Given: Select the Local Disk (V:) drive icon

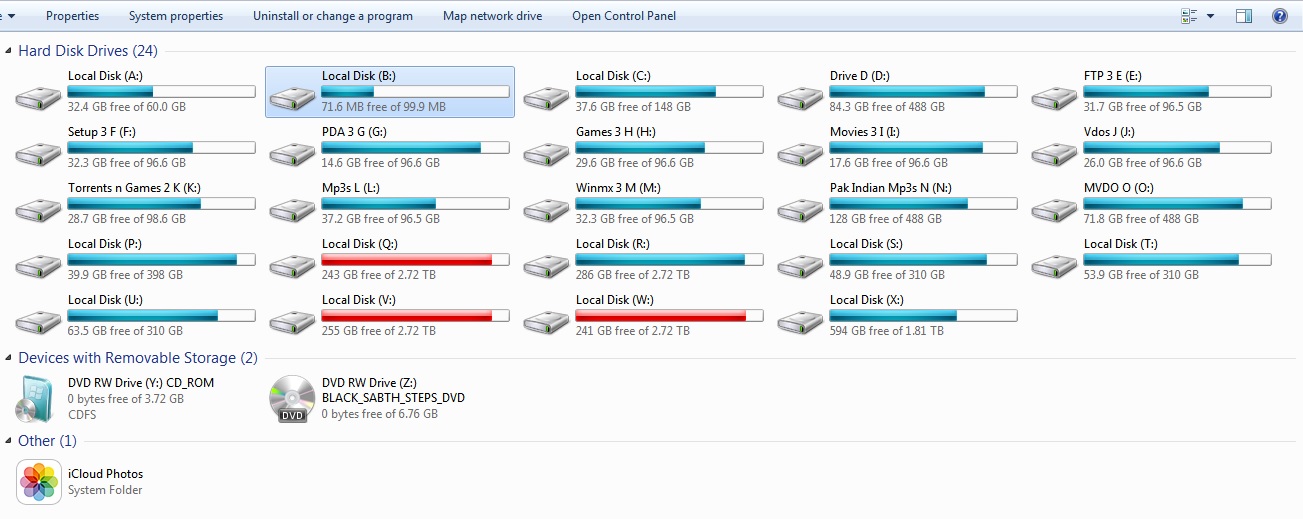Looking at the screenshot, I should [292, 322].
